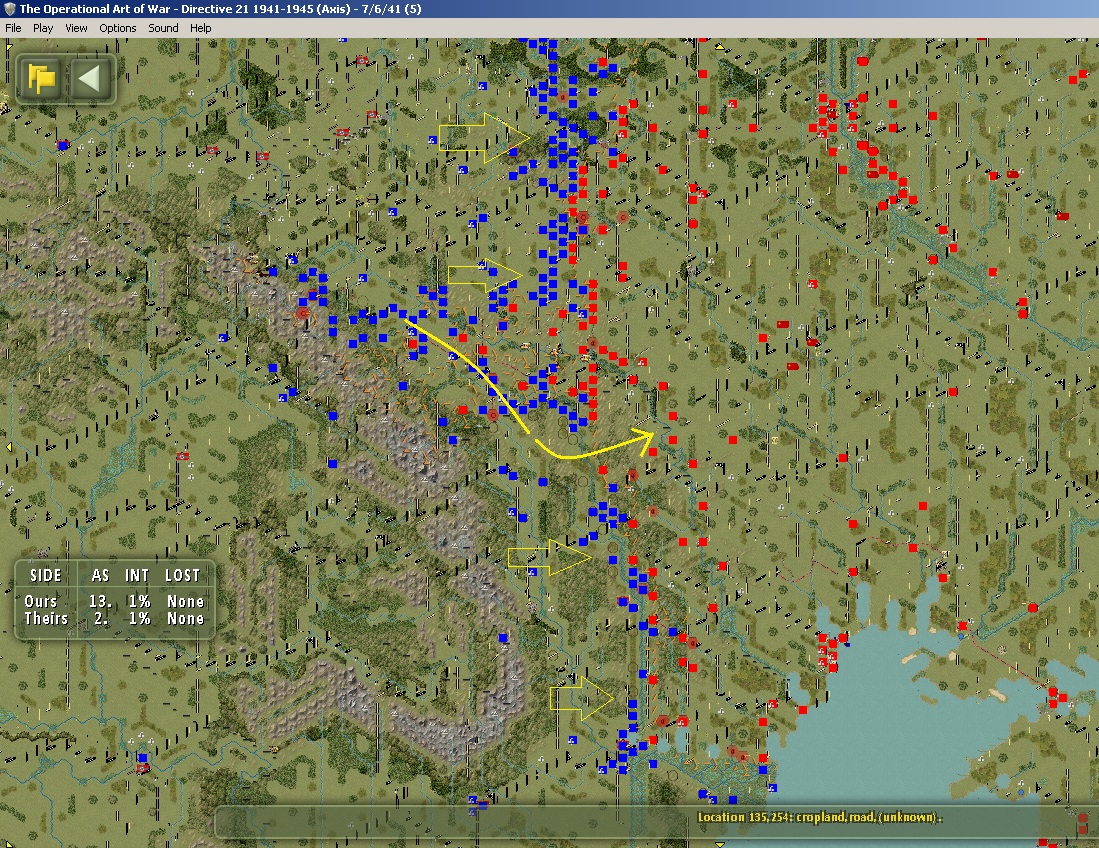Open the File menu
The image size is (1099, 848).
click(x=13, y=28)
